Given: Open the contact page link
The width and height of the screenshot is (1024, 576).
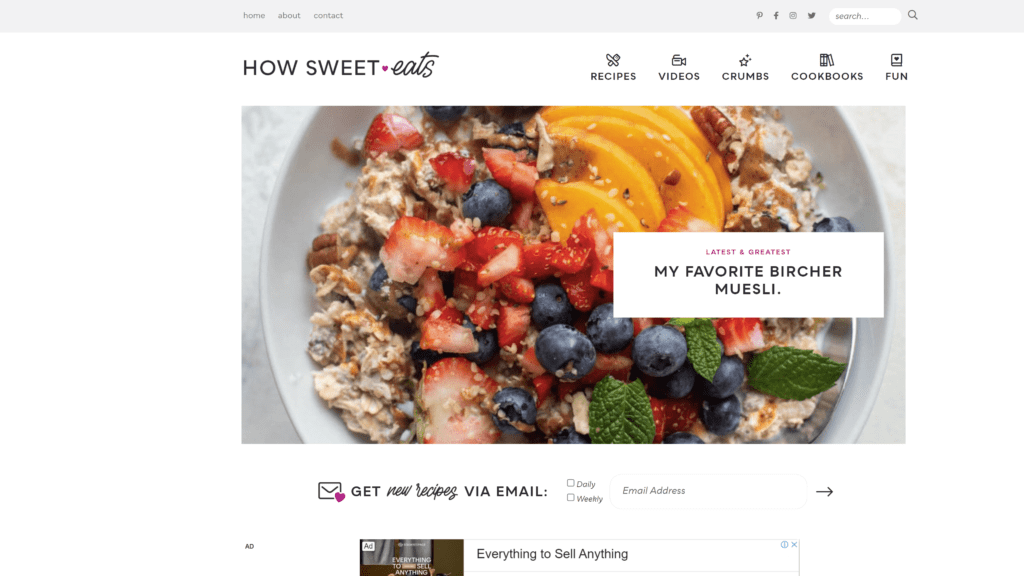Looking at the screenshot, I should pyautogui.click(x=328, y=16).
